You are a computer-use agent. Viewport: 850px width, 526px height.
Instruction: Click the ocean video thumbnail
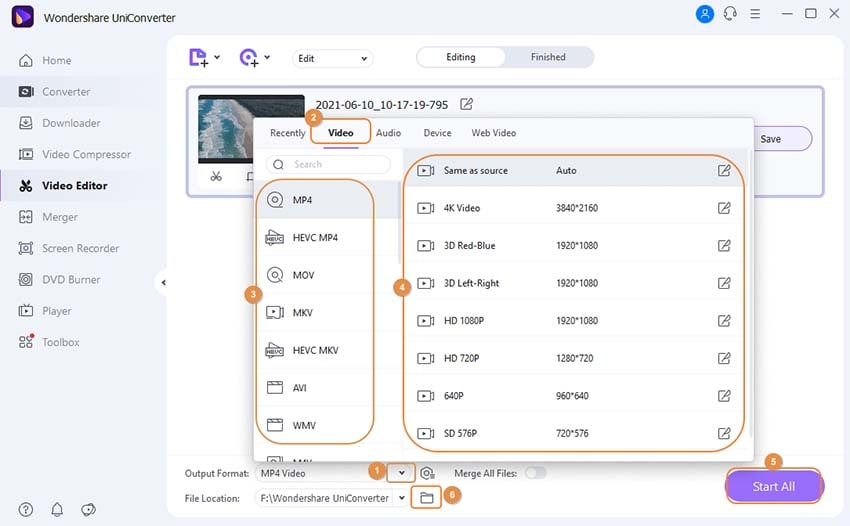(252, 129)
